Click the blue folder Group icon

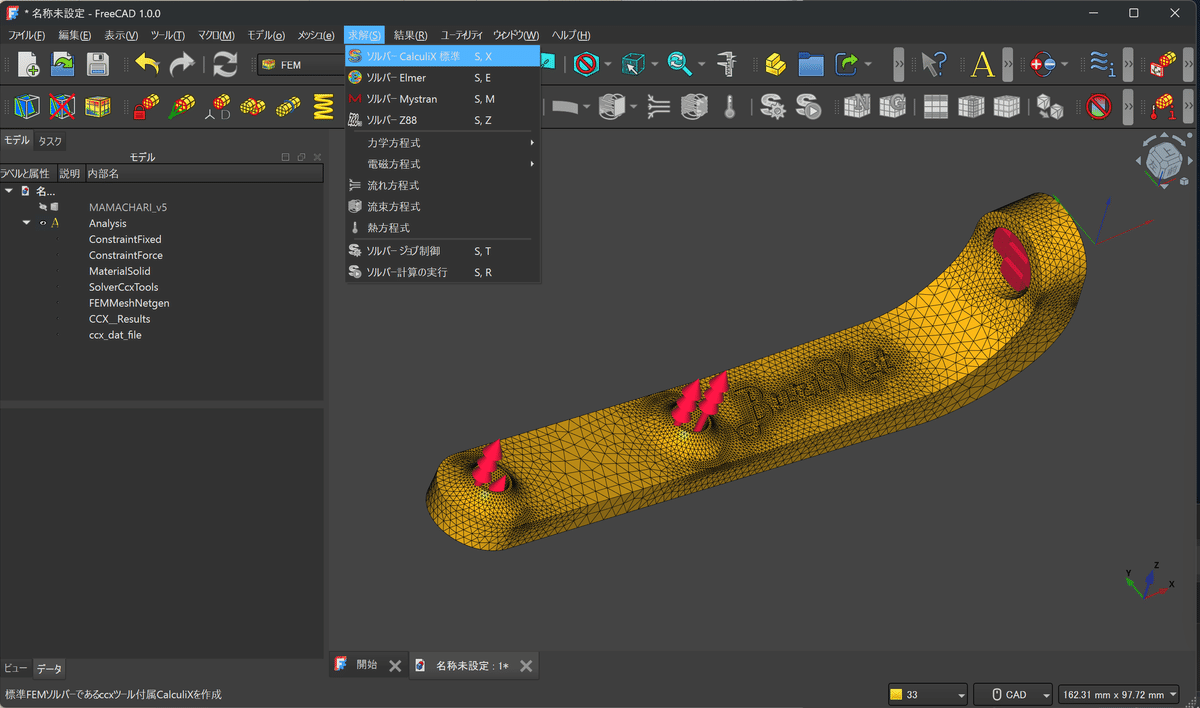811,65
